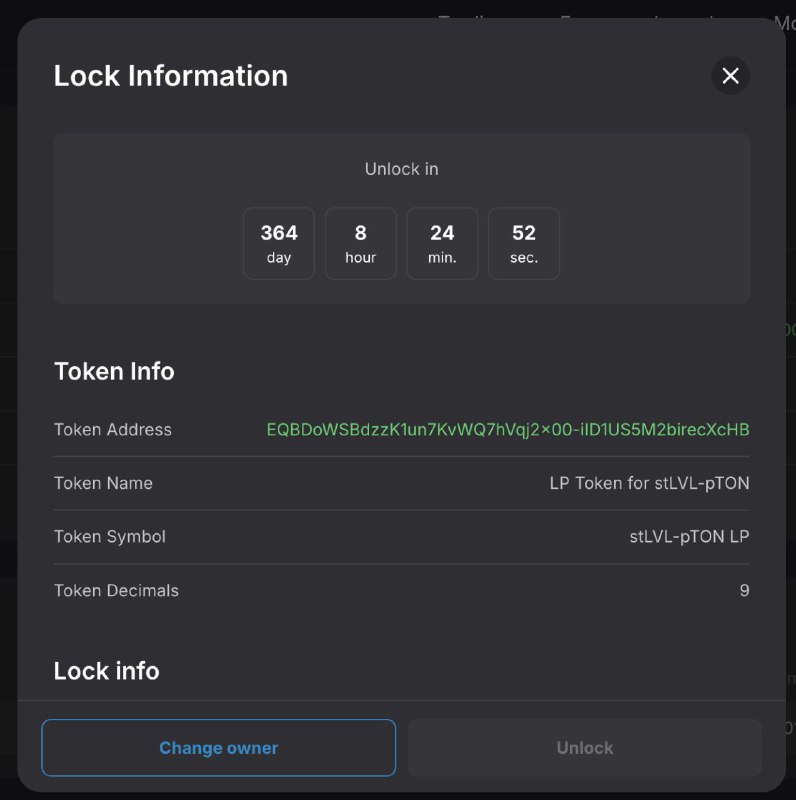Click the 52 sec. countdown box
Screen dimensions: 796x800
coord(524,243)
